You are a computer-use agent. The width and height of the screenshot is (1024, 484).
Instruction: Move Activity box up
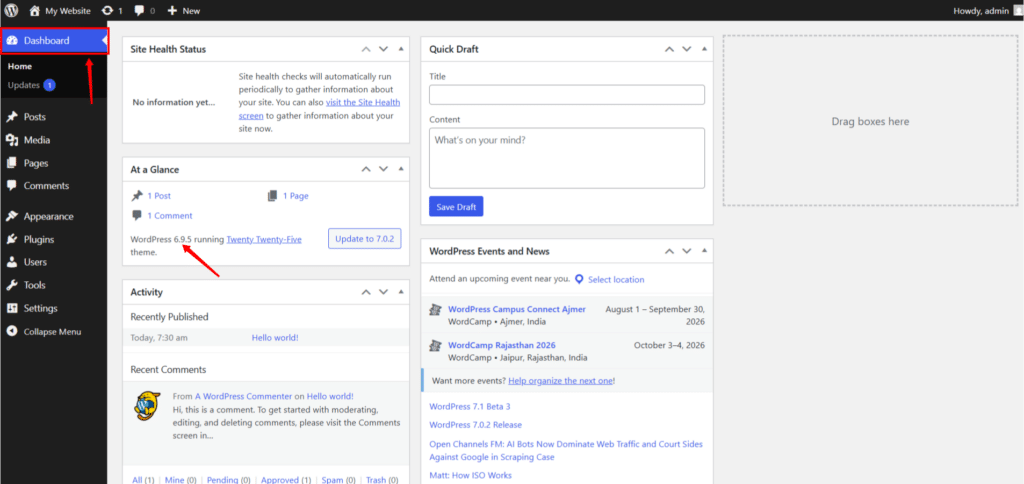click(x=366, y=292)
